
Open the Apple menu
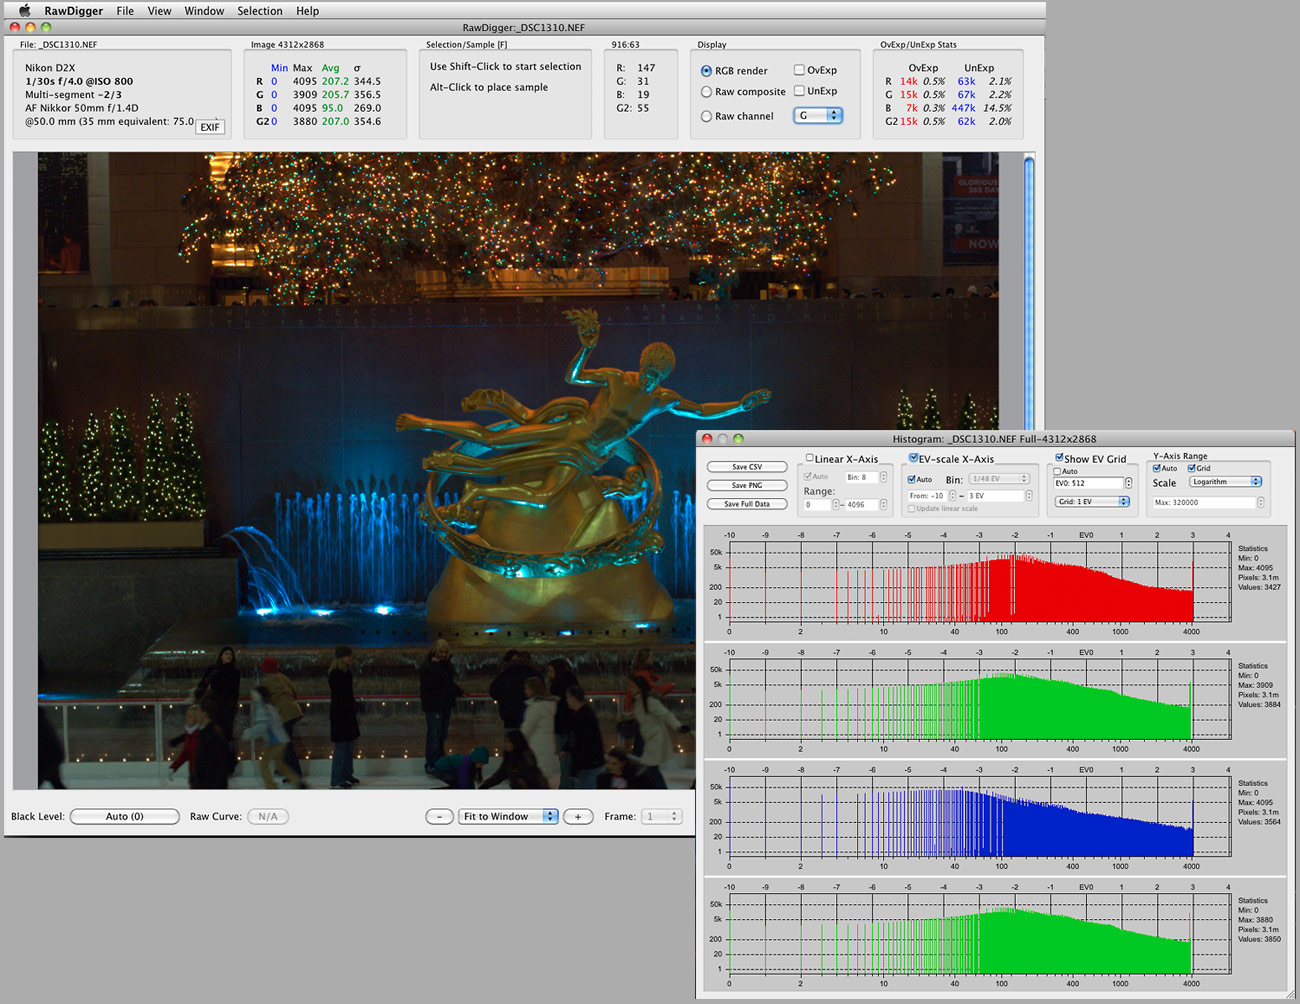(x=24, y=11)
